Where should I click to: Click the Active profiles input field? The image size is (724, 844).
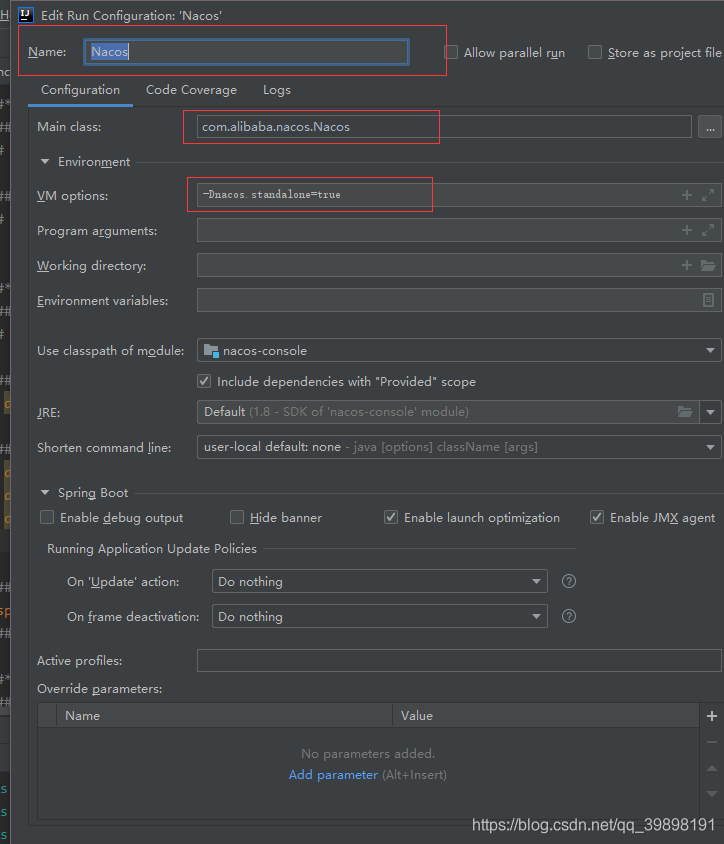tap(459, 660)
